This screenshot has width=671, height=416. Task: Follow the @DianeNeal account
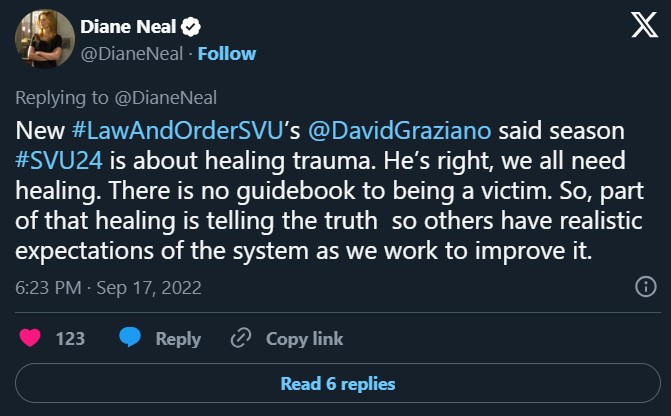227,53
